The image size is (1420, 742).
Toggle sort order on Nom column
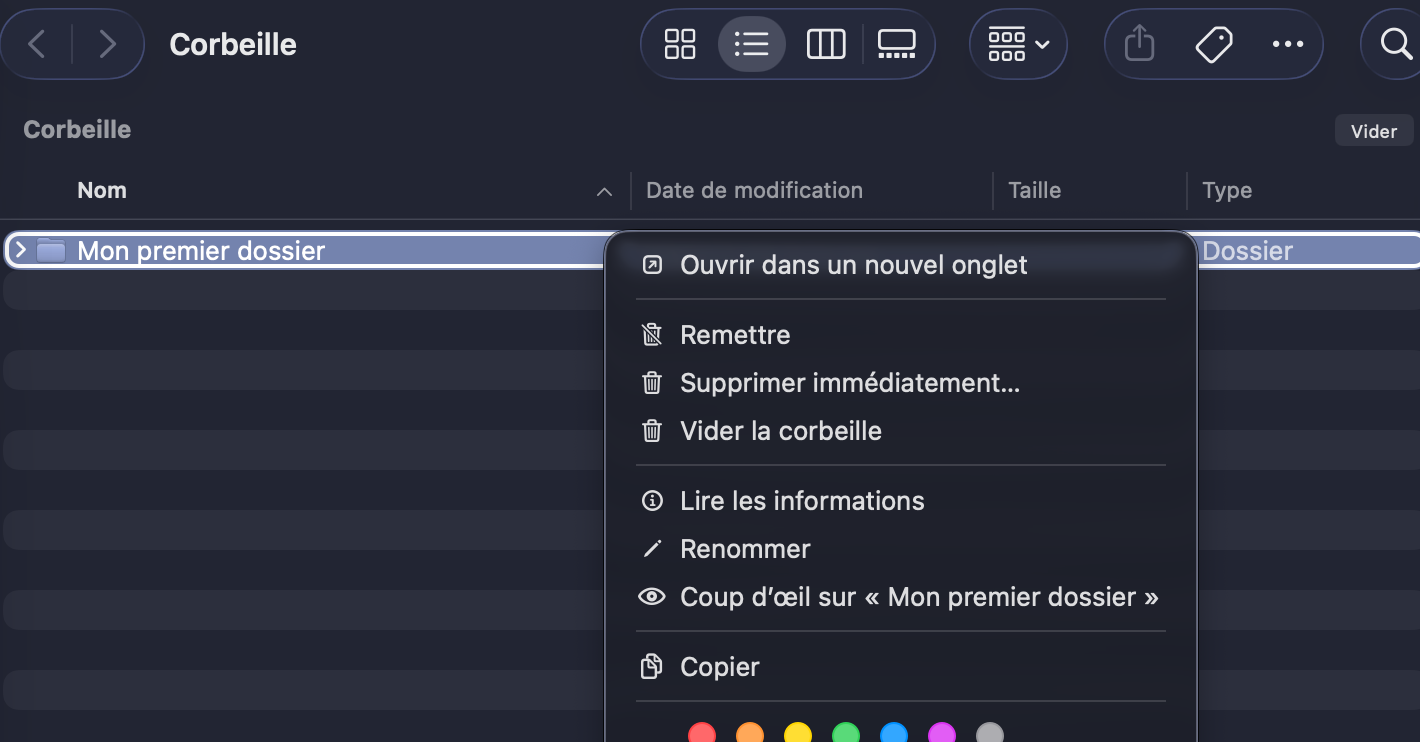click(x=603, y=191)
